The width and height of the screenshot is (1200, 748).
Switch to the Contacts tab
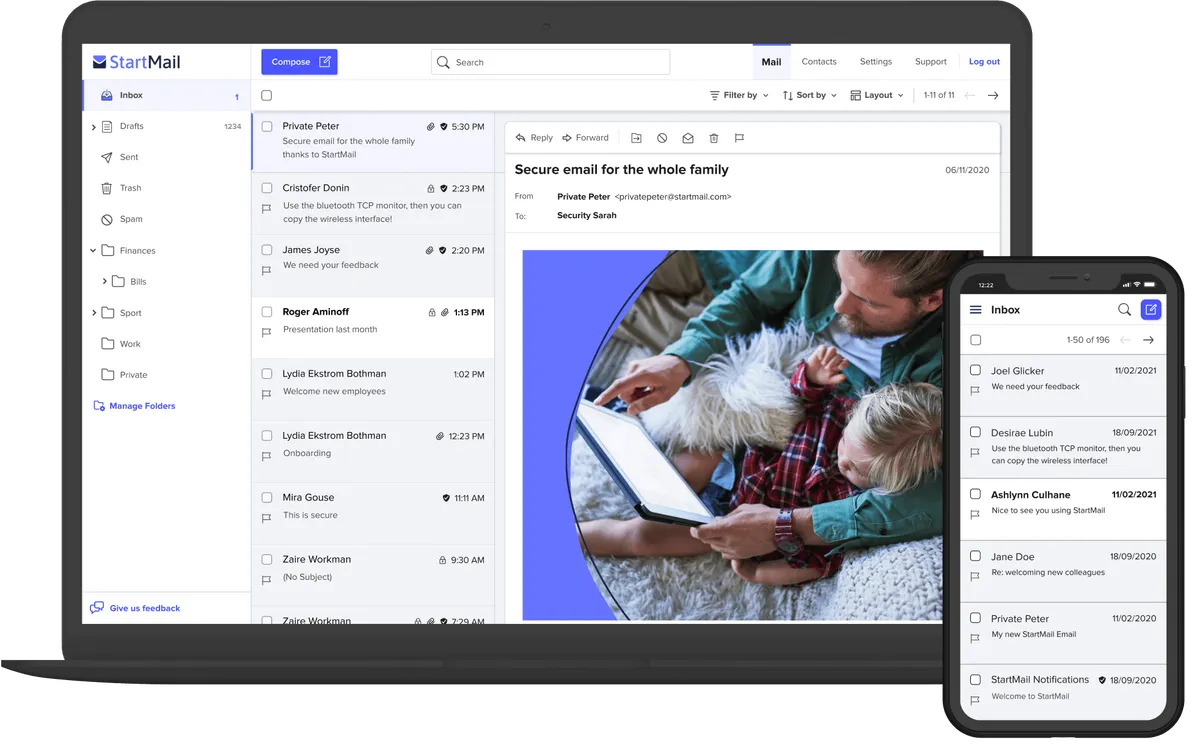pyautogui.click(x=819, y=62)
